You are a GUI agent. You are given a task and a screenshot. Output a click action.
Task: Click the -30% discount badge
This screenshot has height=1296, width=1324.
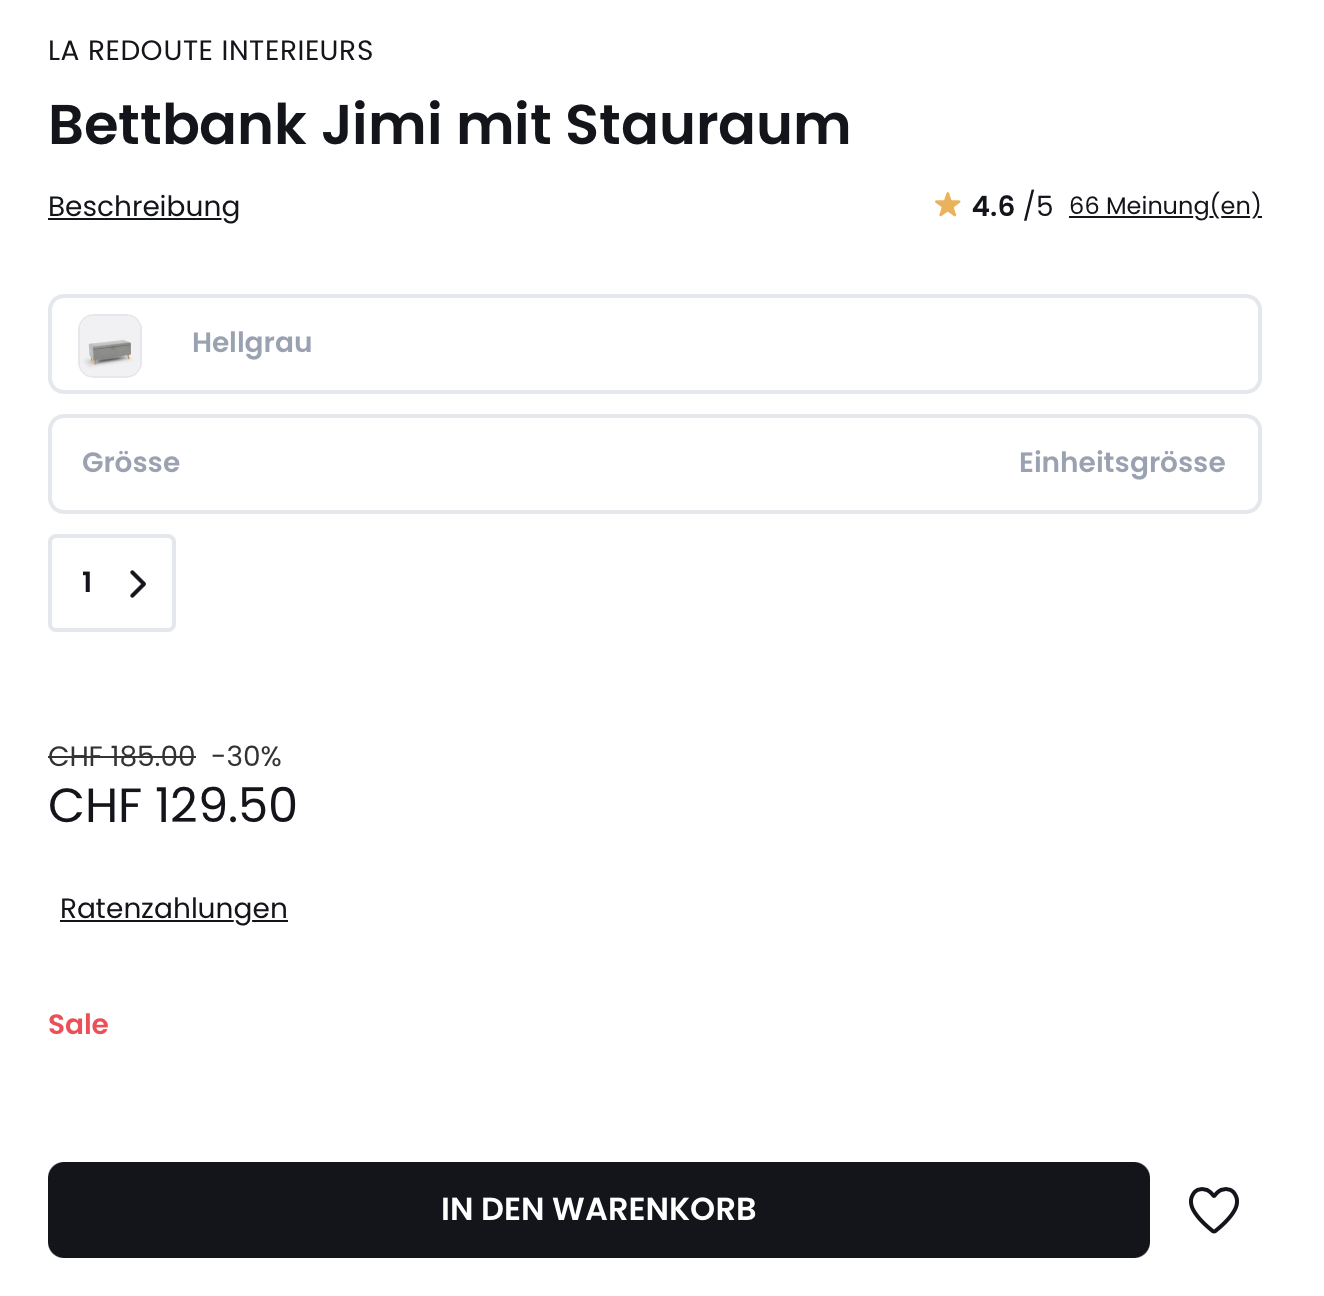point(247,756)
